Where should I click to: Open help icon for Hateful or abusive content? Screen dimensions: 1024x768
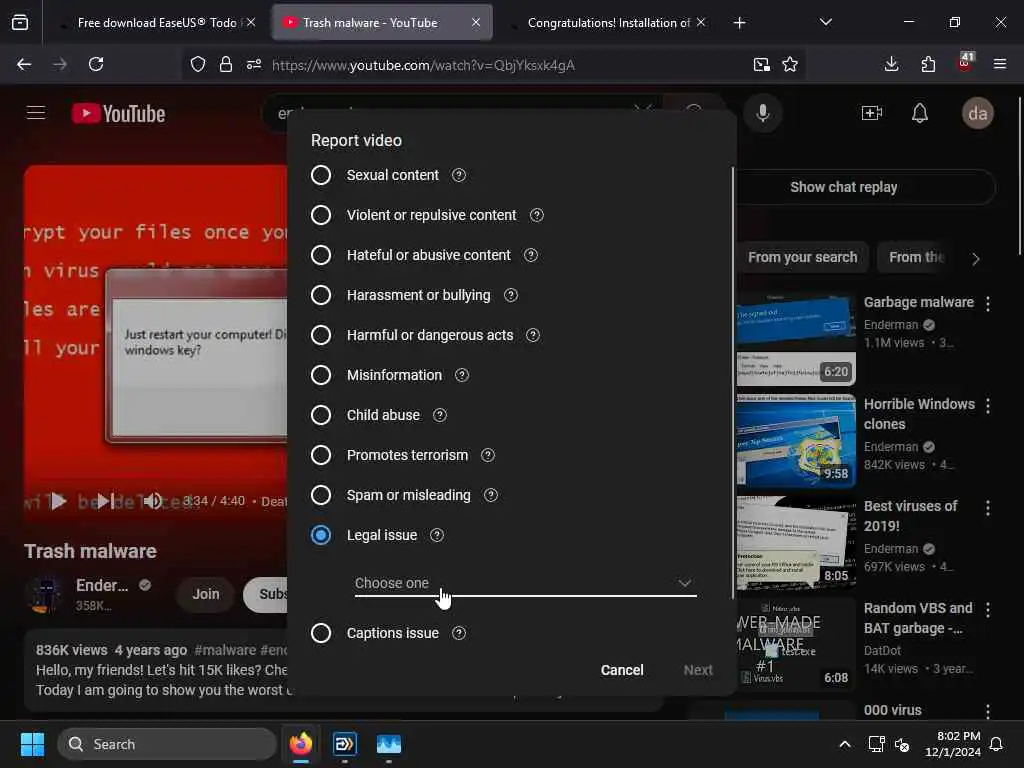[531, 255]
